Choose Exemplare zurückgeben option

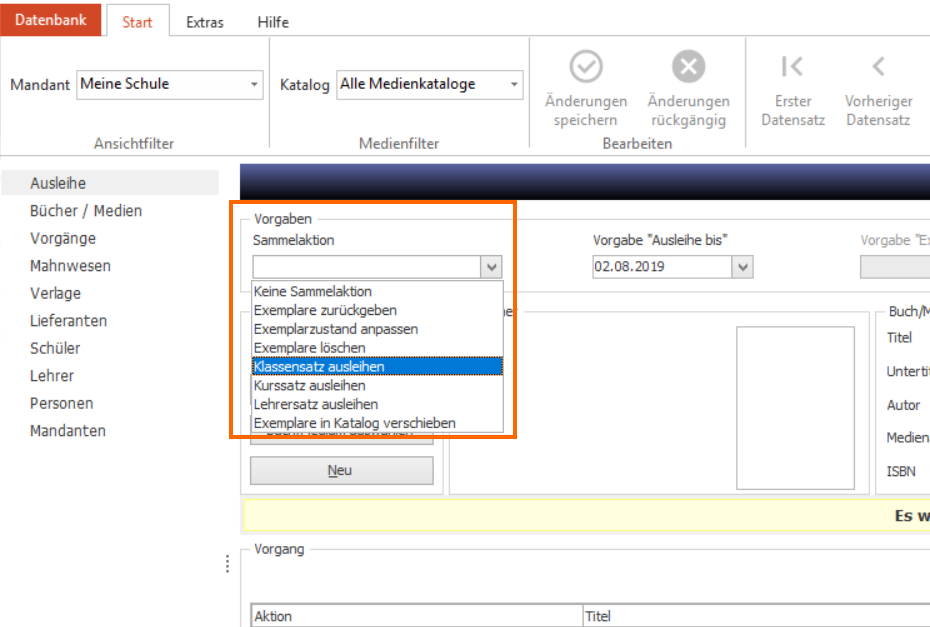pos(377,310)
